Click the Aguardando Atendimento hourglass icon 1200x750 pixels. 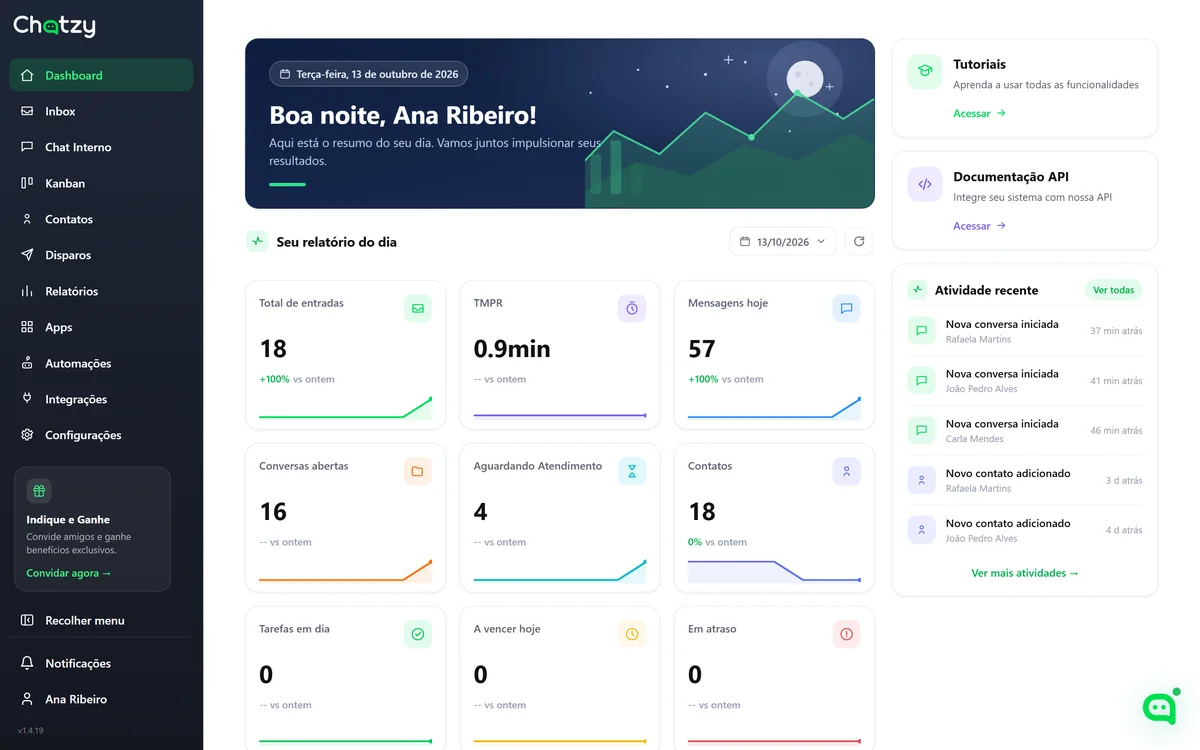(632, 472)
